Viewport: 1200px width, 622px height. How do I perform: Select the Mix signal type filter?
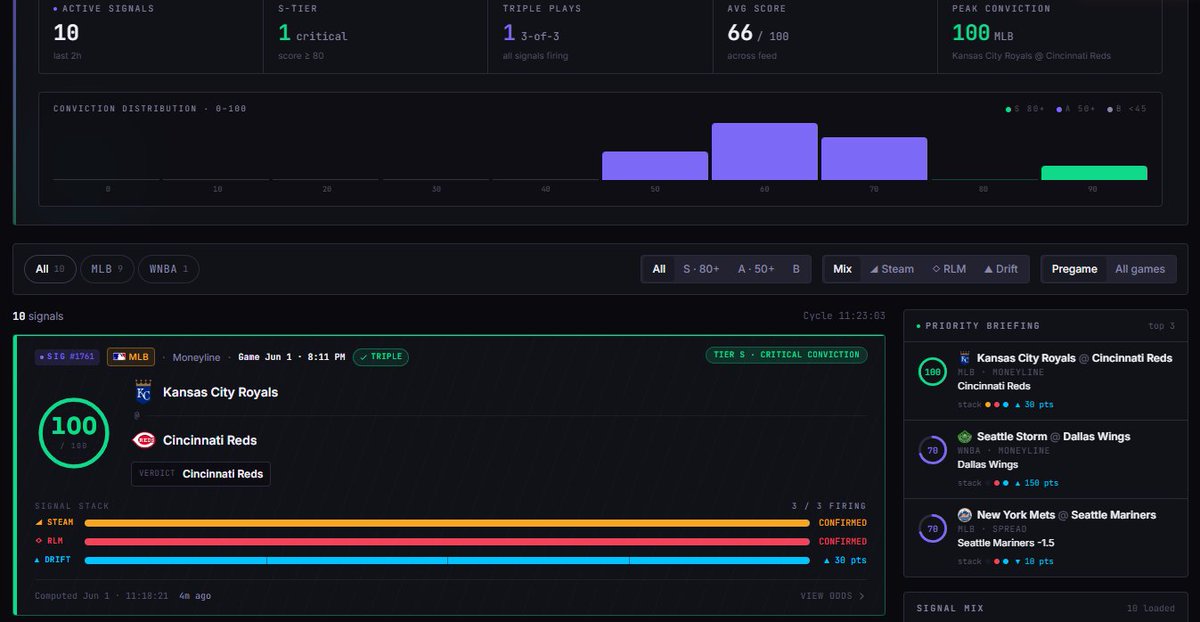click(842, 269)
